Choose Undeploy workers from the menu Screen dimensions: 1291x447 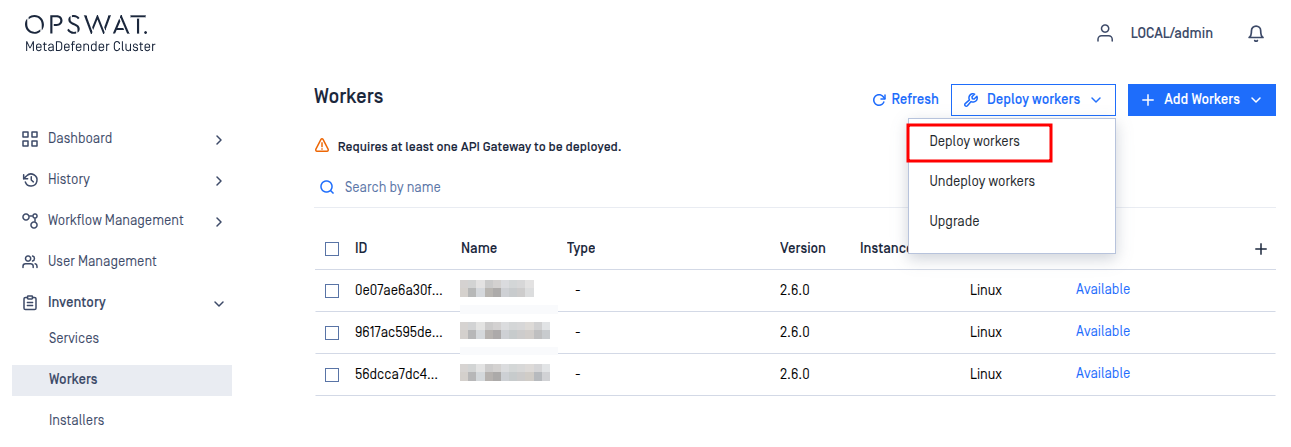click(981, 181)
